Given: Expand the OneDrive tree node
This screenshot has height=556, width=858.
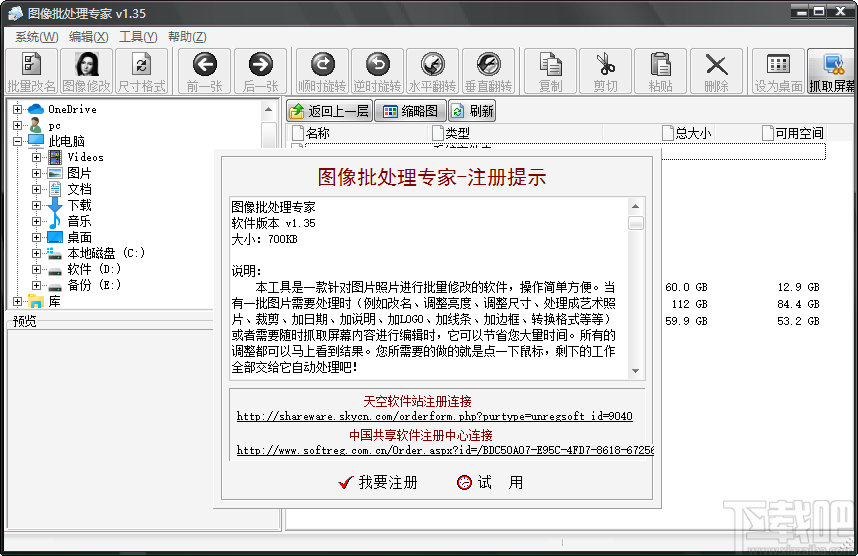Looking at the screenshot, I should [18, 109].
